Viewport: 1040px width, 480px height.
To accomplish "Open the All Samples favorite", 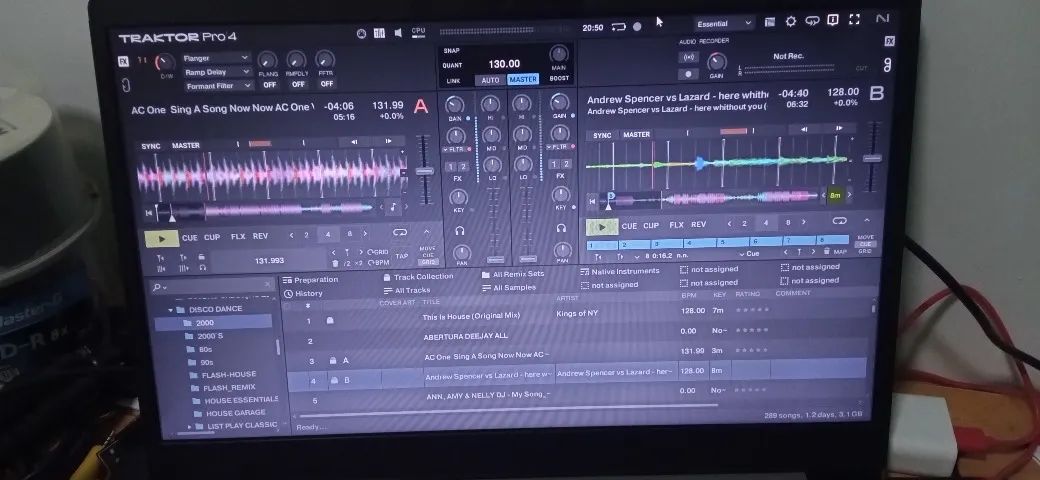I will tap(509, 288).
